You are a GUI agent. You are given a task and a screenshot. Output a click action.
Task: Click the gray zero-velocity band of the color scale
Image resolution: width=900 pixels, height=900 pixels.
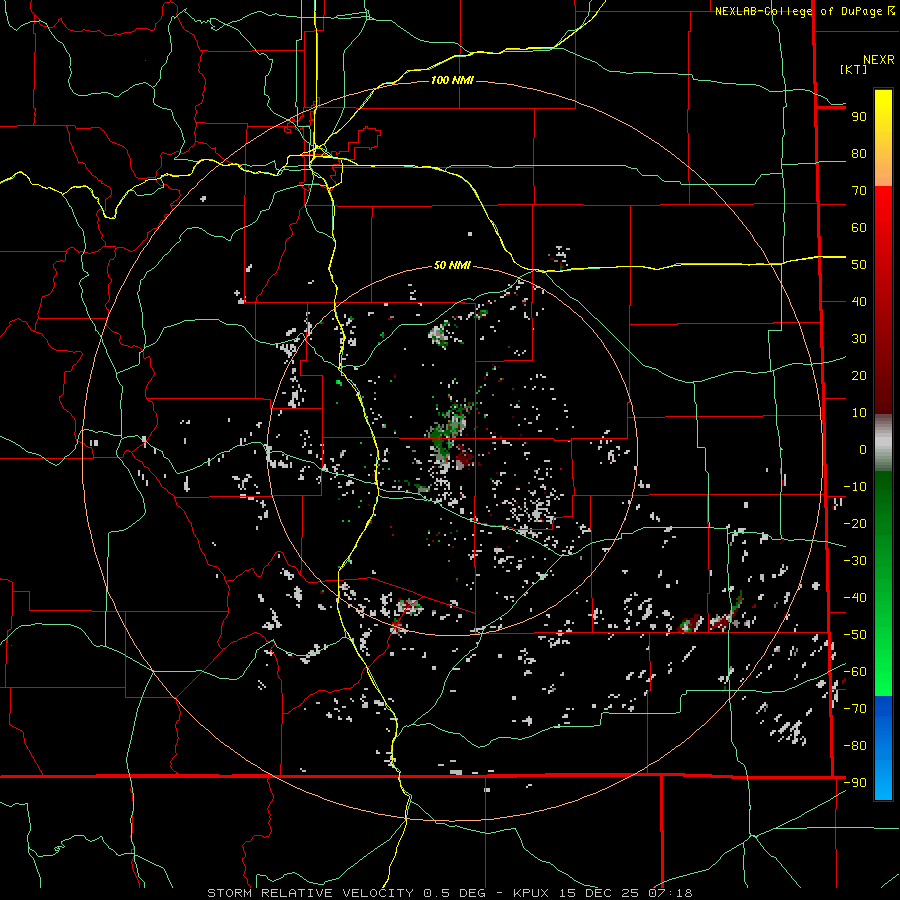[883, 443]
